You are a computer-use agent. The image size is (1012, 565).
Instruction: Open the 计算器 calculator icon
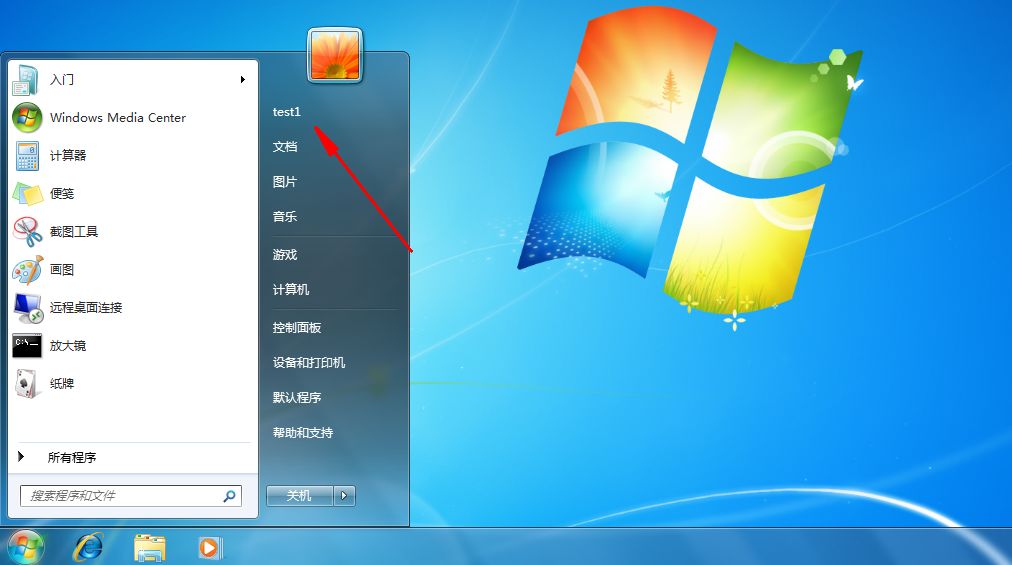click(27, 156)
